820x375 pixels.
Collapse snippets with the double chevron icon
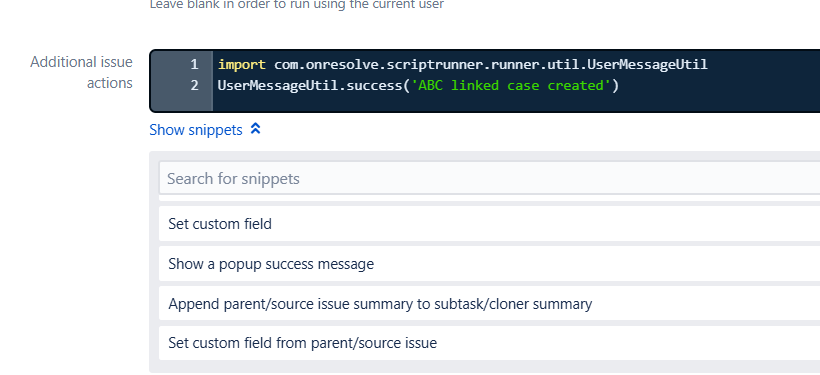pos(255,129)
